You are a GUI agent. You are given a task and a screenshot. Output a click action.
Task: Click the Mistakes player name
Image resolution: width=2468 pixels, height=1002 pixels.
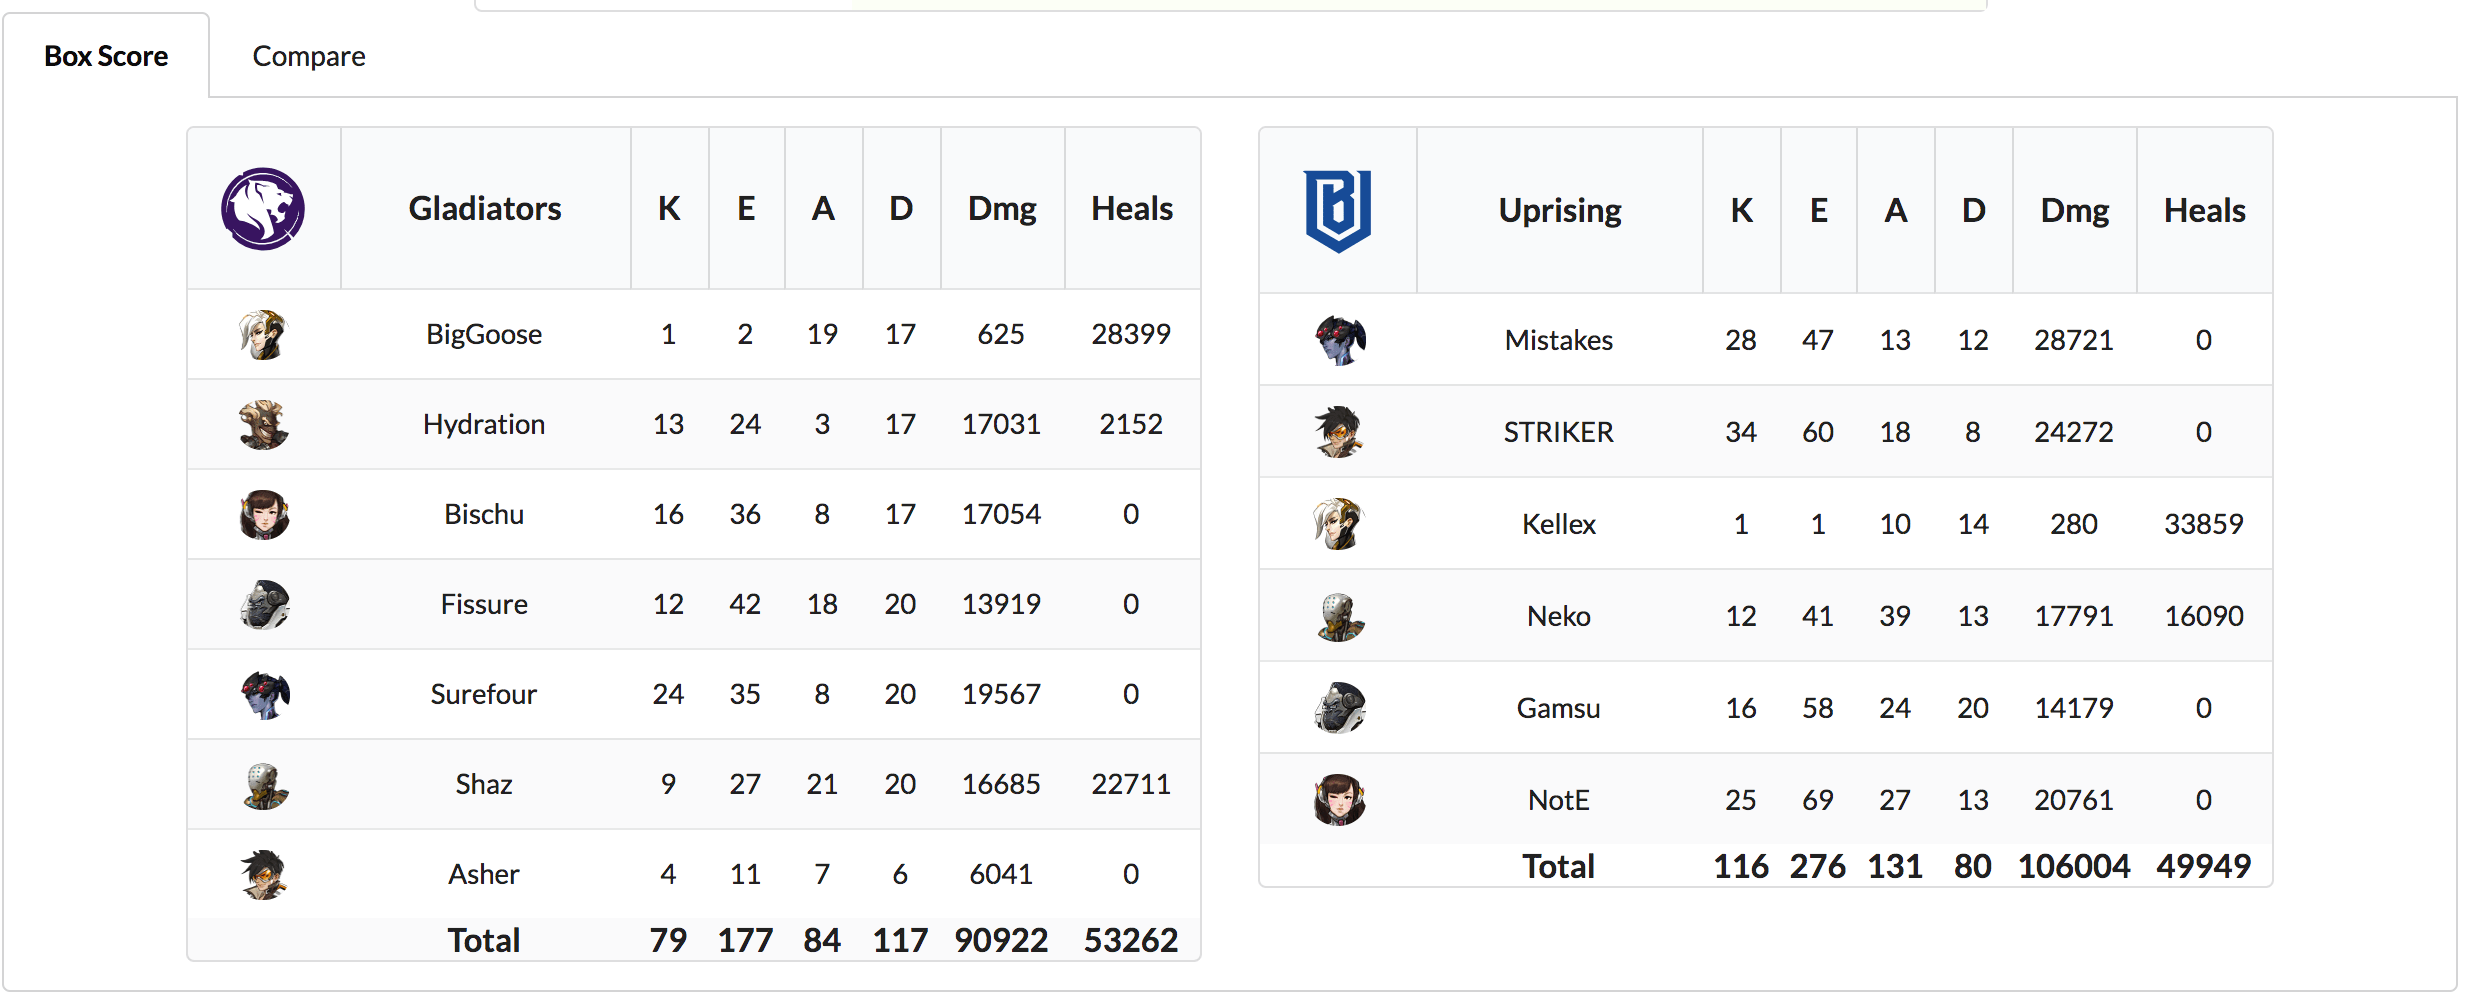1559,340
